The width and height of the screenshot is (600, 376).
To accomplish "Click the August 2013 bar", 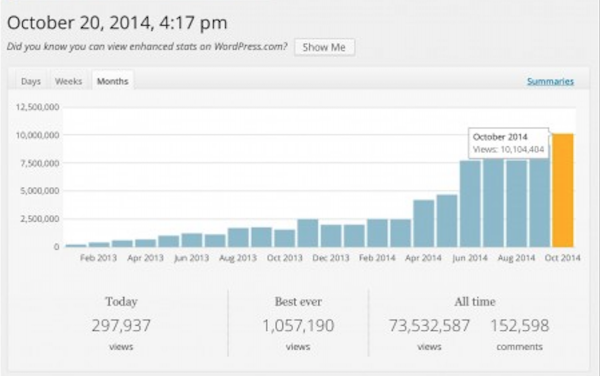I will [x=238, y=237].
